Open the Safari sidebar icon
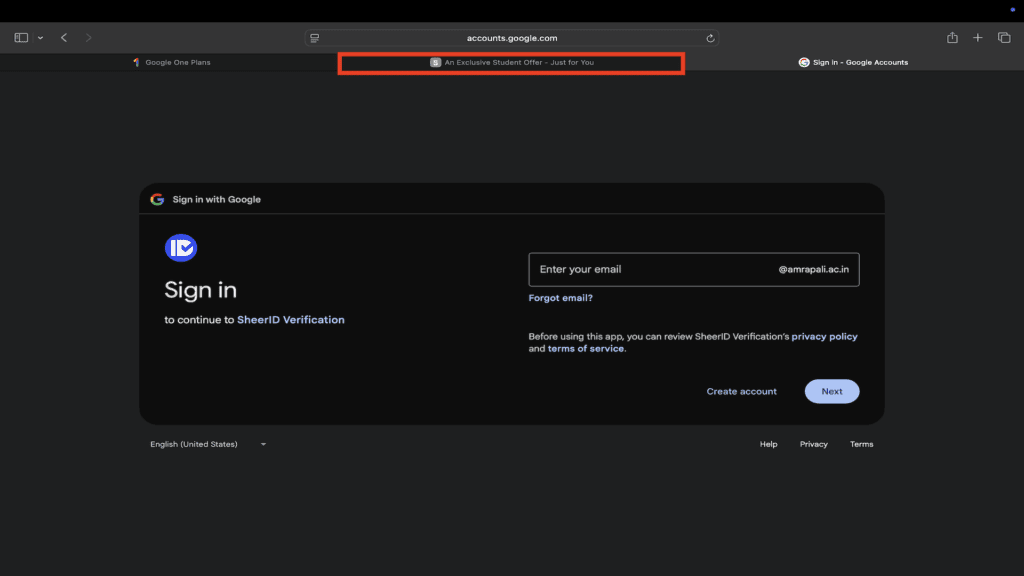The height and width of the screenshot is (576, 1024). pyautogui.click(x=20, y=37)
